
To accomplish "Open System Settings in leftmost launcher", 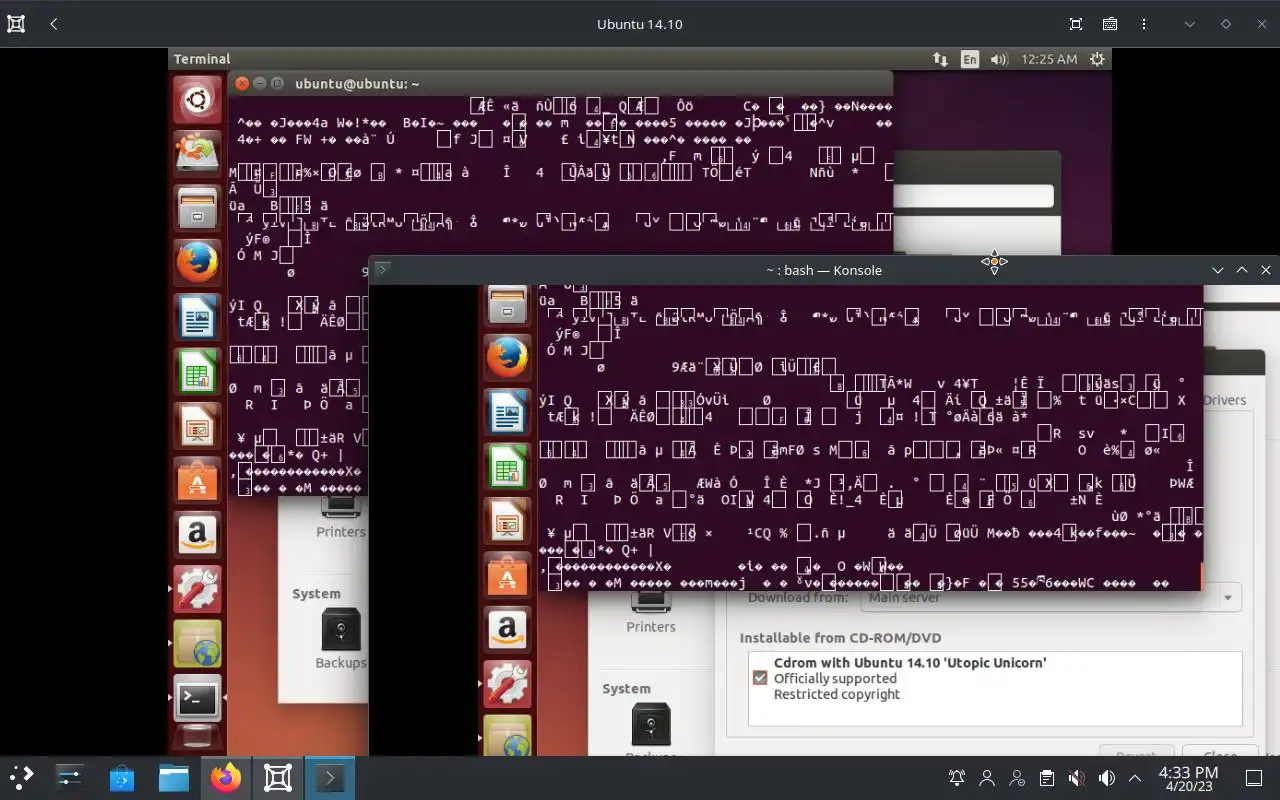I will (x=197, y=590).
